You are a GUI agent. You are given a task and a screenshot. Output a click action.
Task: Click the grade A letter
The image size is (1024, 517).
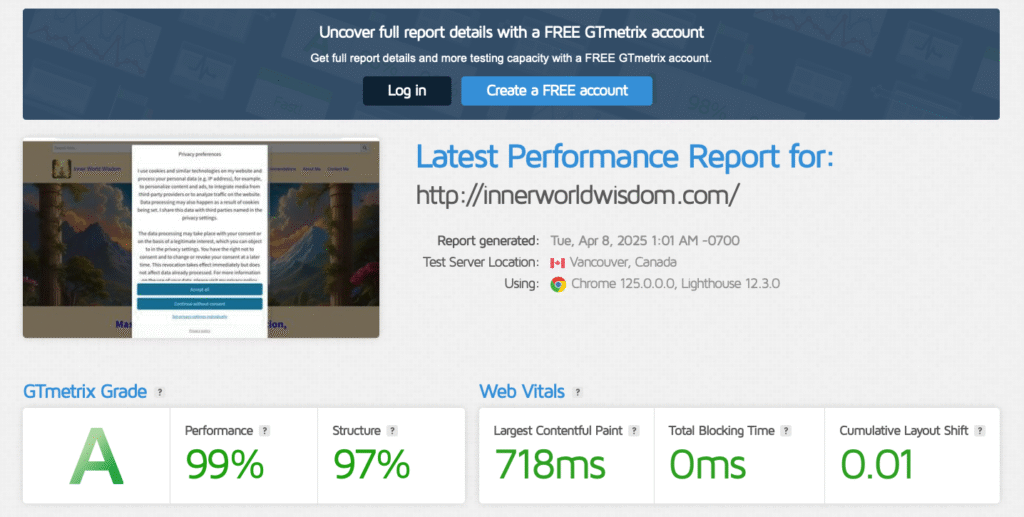tap(97, 456)
